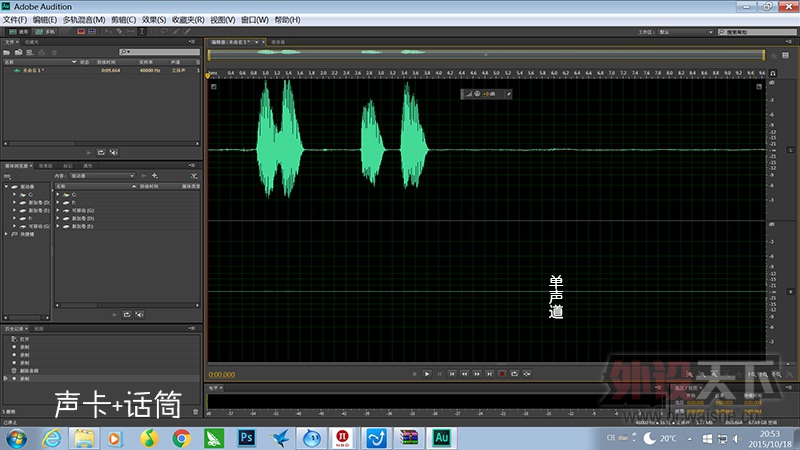The image size is (800, 450).
Task: Click the Play transport button
Action: click(427, 374)
